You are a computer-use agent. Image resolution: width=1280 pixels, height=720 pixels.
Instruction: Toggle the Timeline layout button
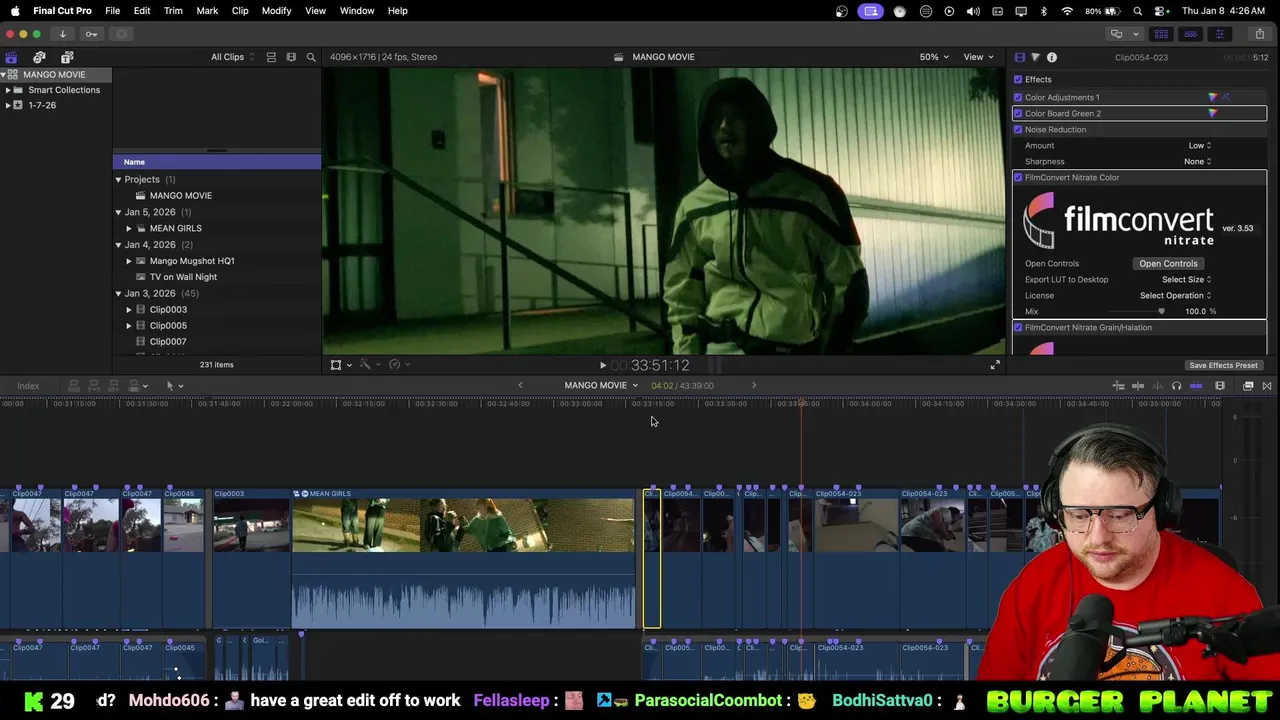coord(1190,34)
